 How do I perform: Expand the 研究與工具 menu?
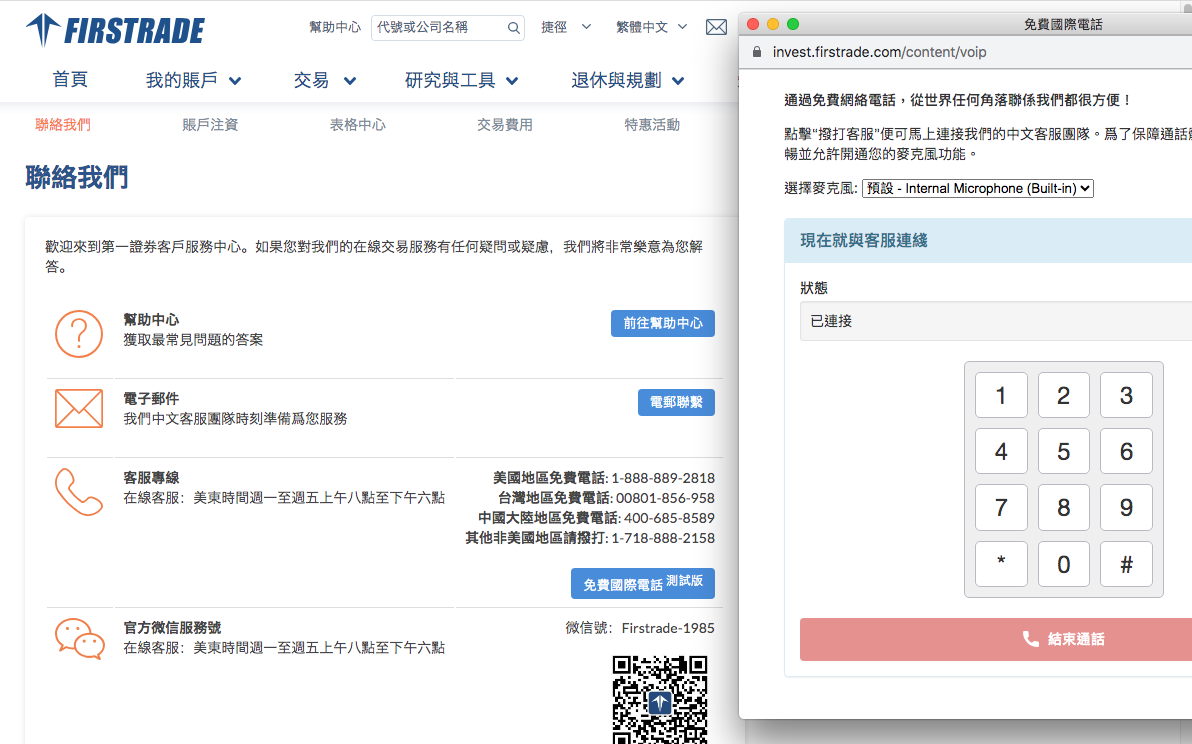point(461,80)
